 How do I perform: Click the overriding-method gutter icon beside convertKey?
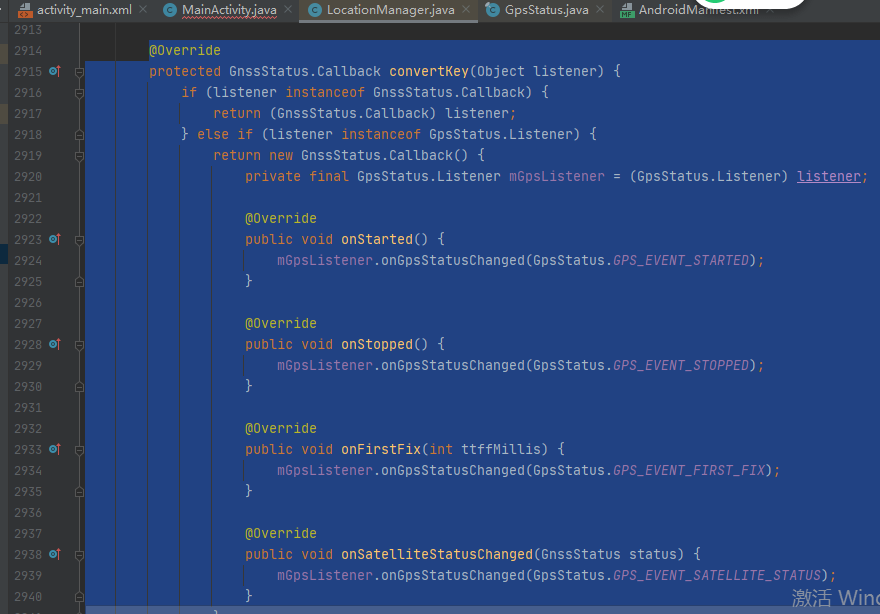tap(56, 71)
